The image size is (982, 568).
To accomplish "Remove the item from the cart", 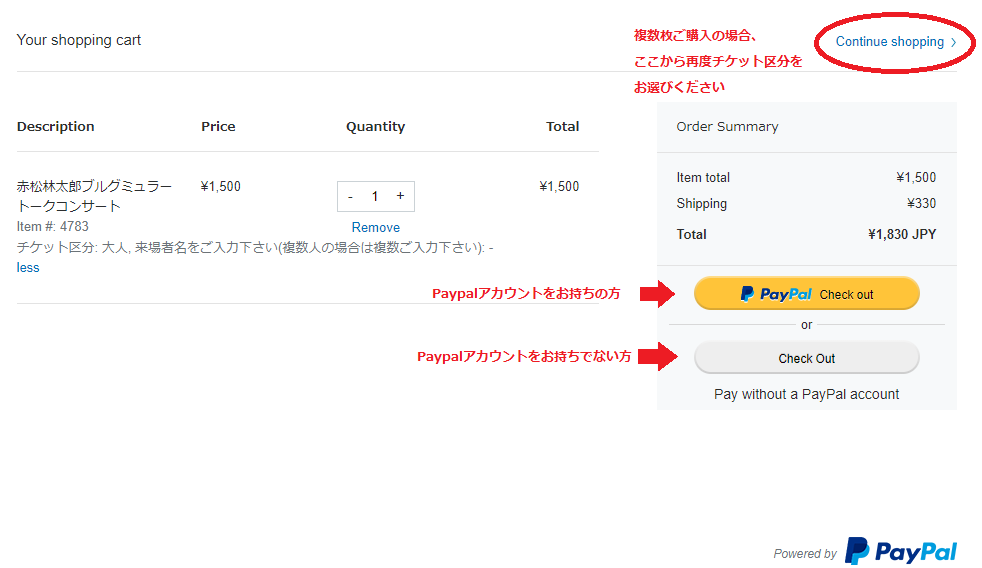I will point(376,227).
